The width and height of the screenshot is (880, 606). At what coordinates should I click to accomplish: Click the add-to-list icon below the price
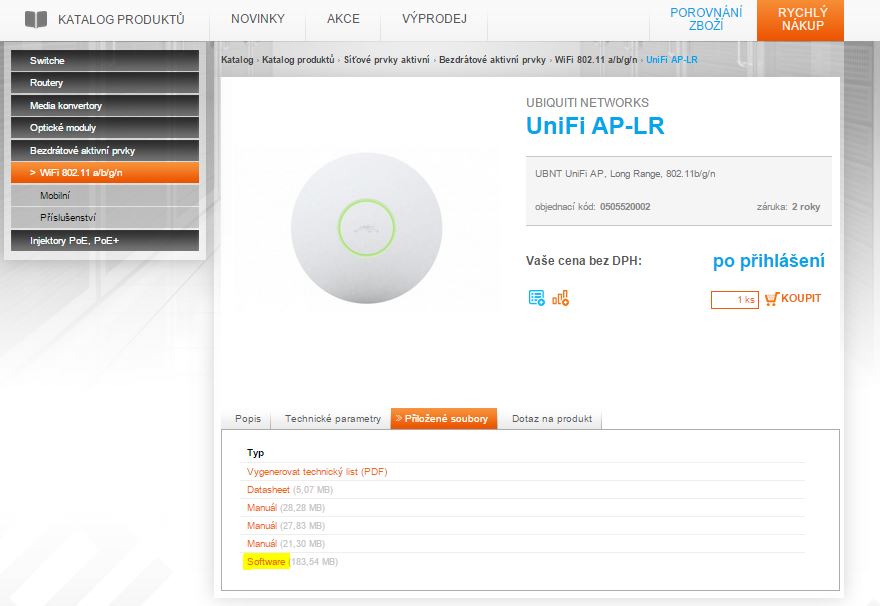click(537, 297)
